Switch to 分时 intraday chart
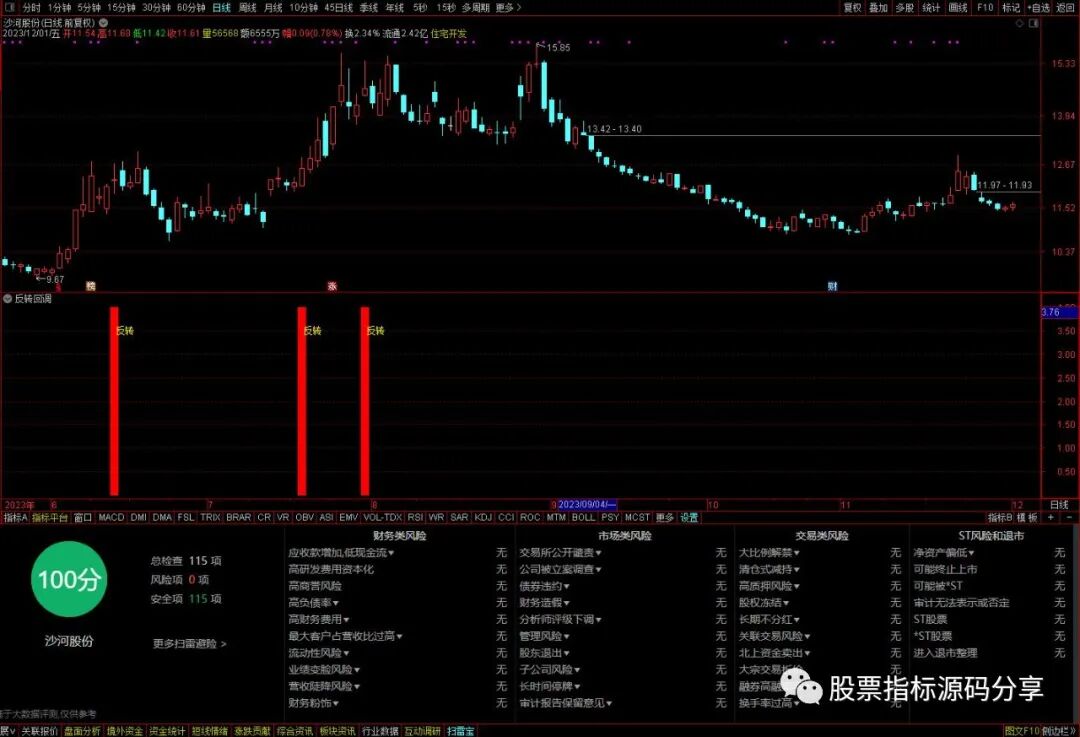 [x=32, y=8]
